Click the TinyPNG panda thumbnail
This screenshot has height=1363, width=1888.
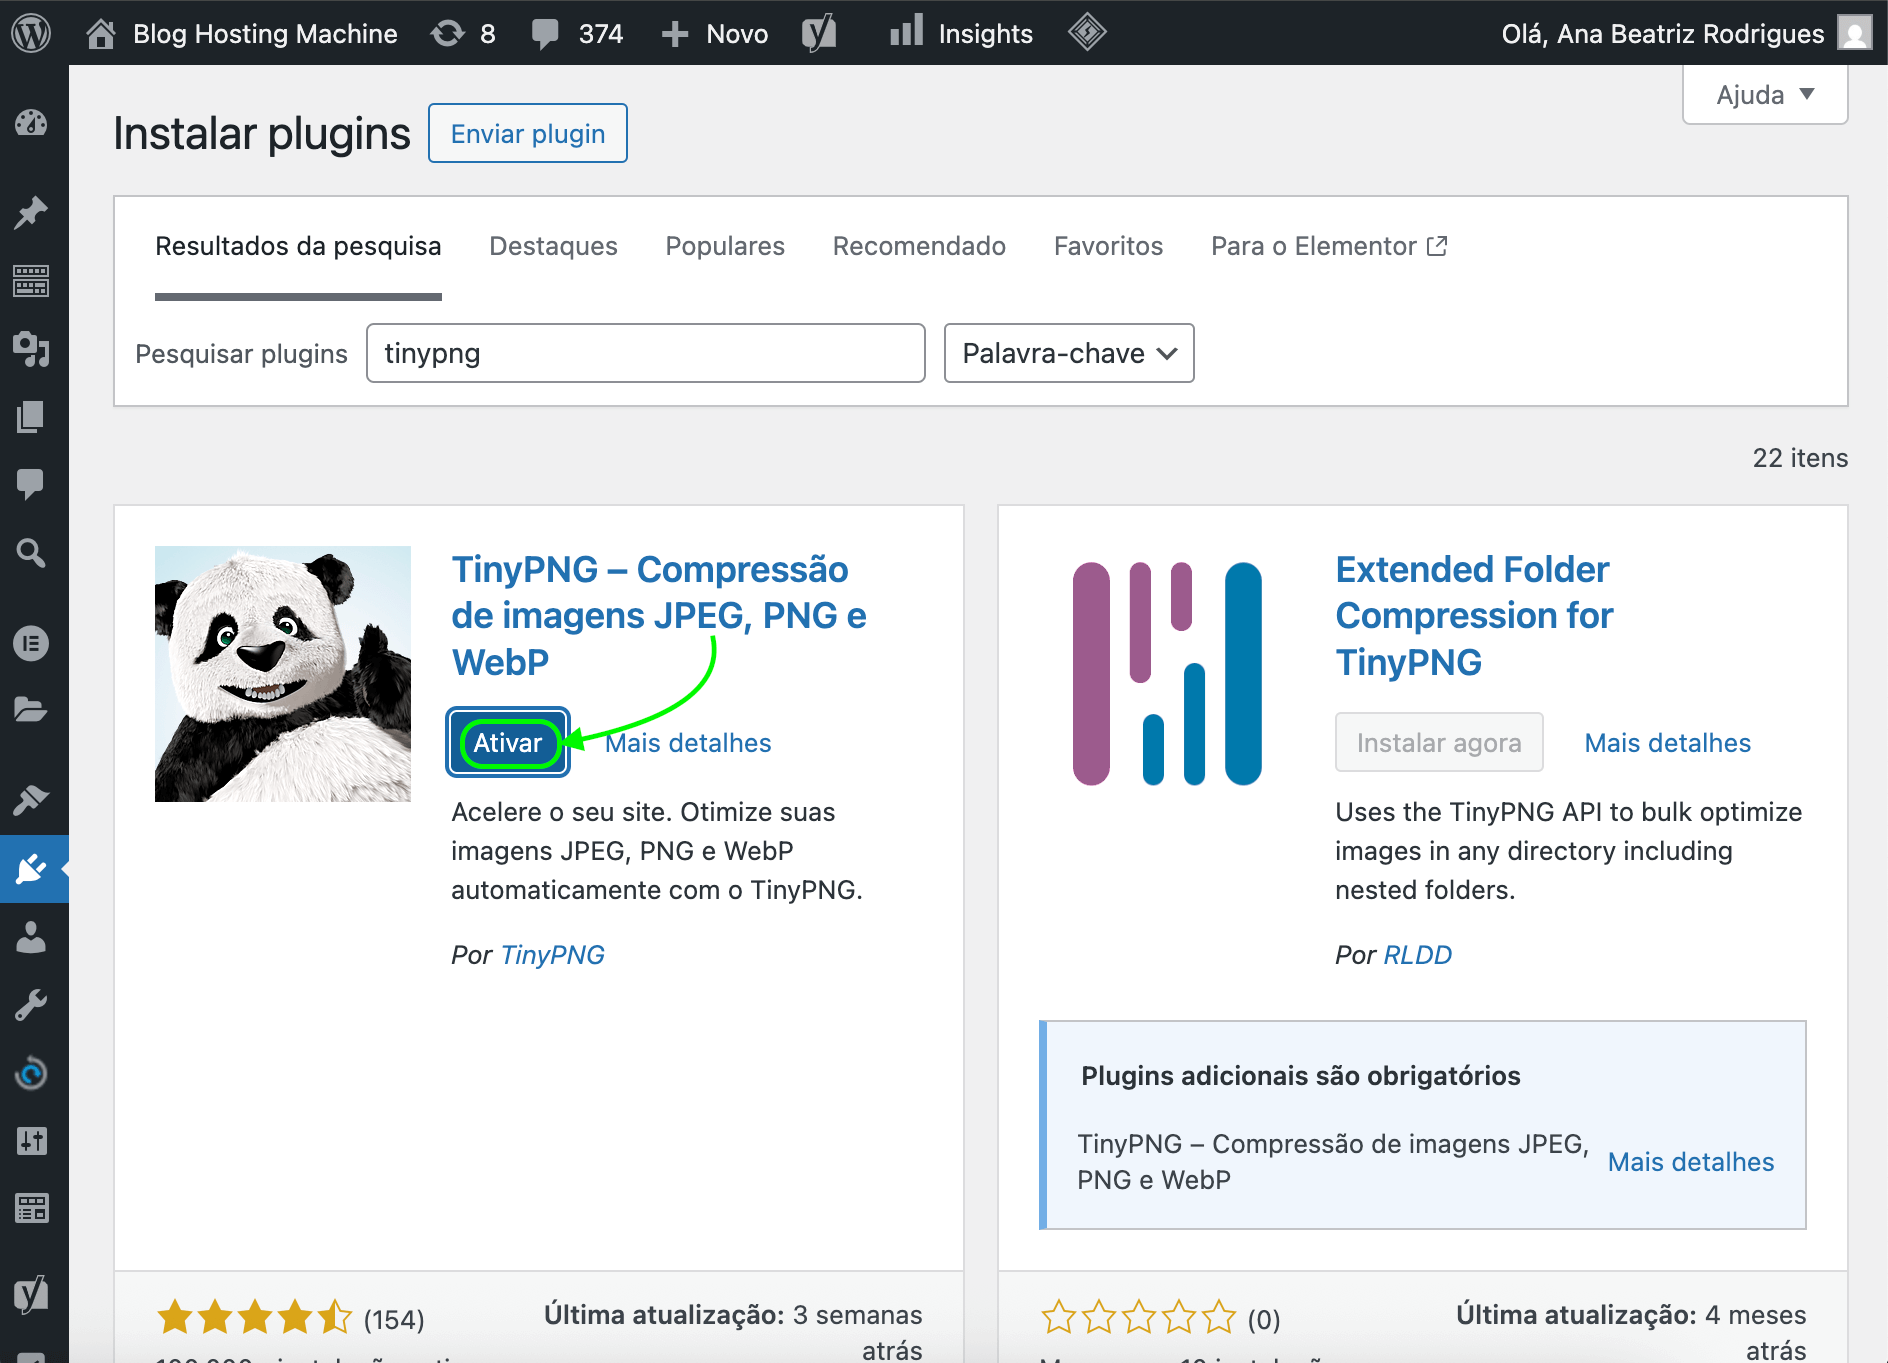[283, 674]
